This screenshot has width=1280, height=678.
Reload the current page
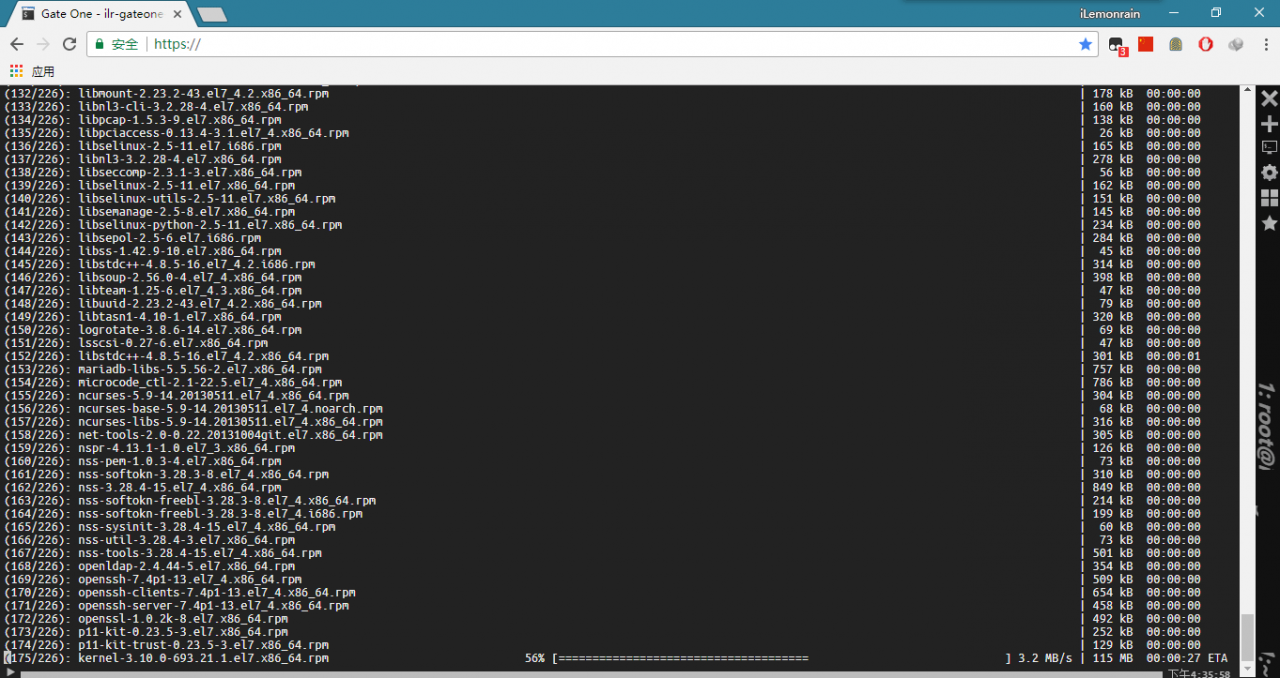(69, 44)
